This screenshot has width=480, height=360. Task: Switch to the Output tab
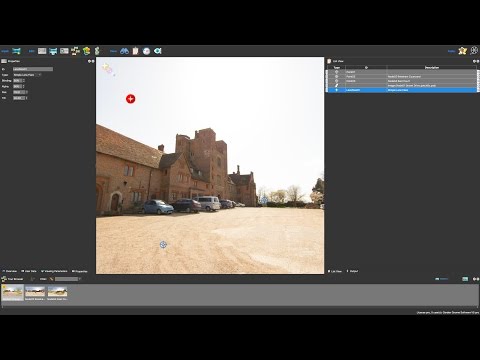352,271
